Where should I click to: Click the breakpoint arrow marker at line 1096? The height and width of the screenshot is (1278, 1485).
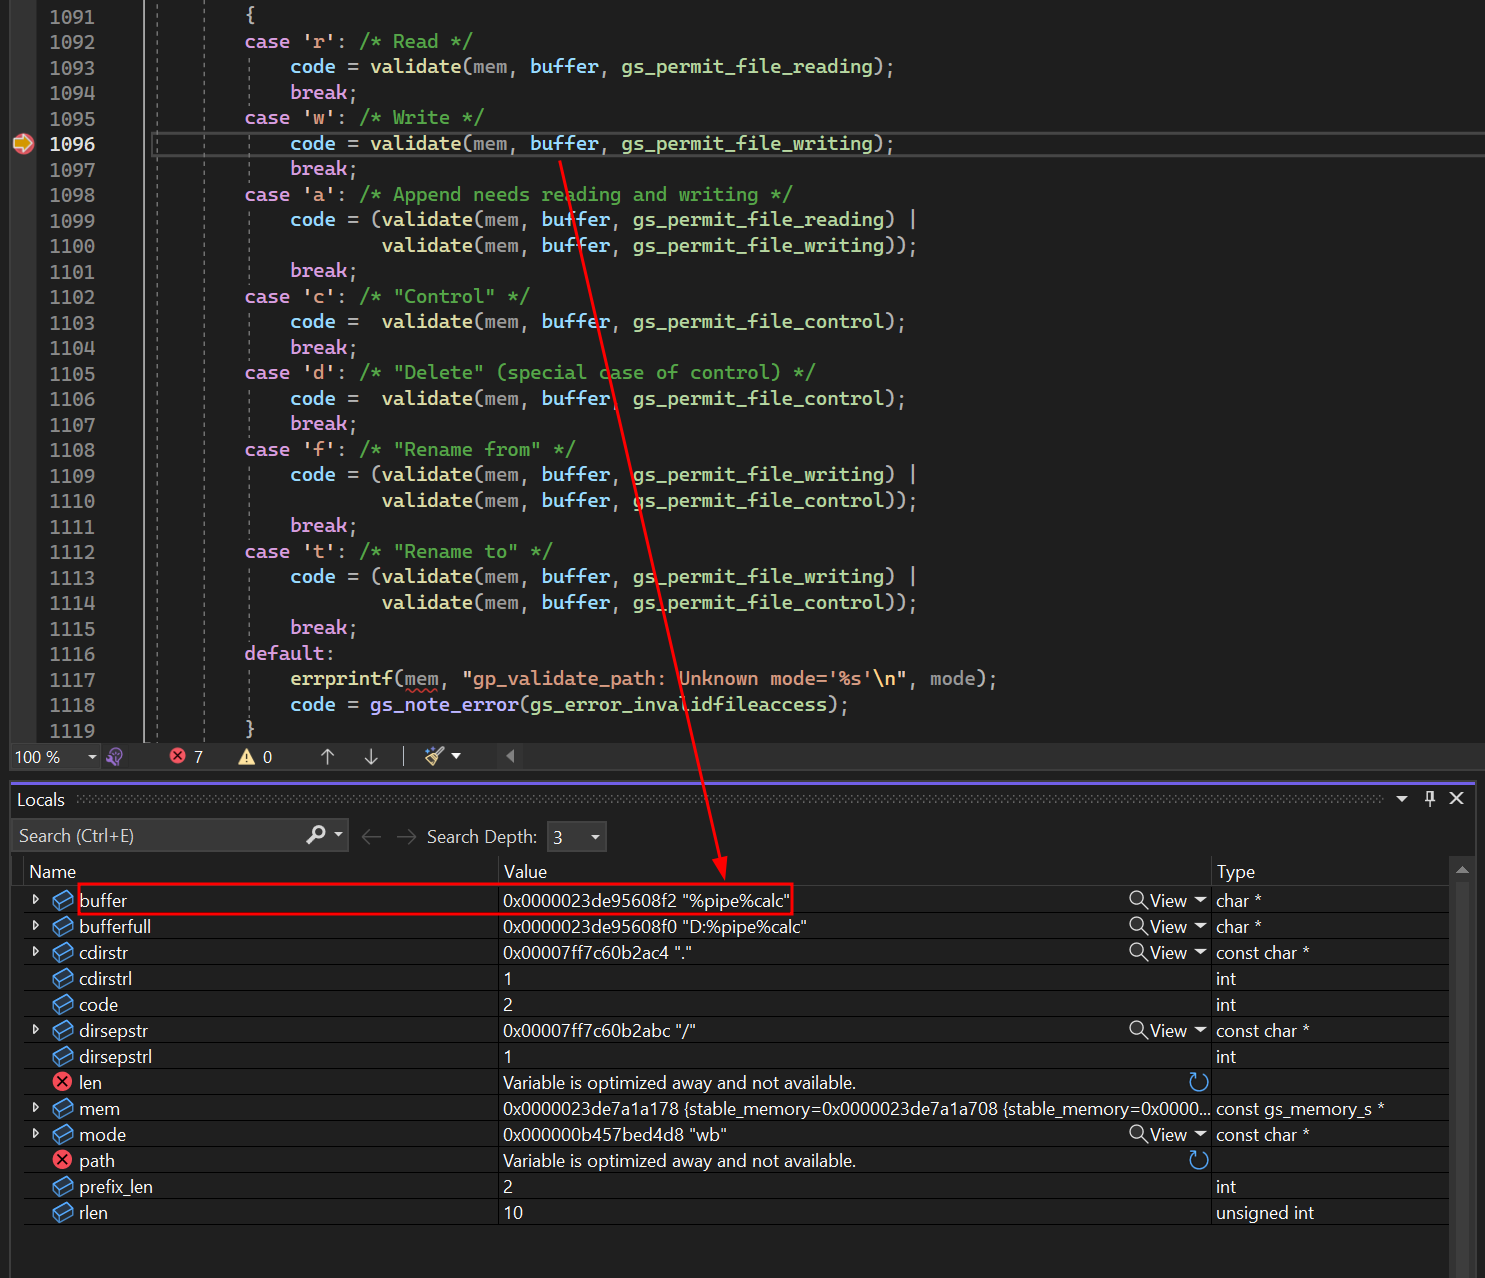[22, 144]
